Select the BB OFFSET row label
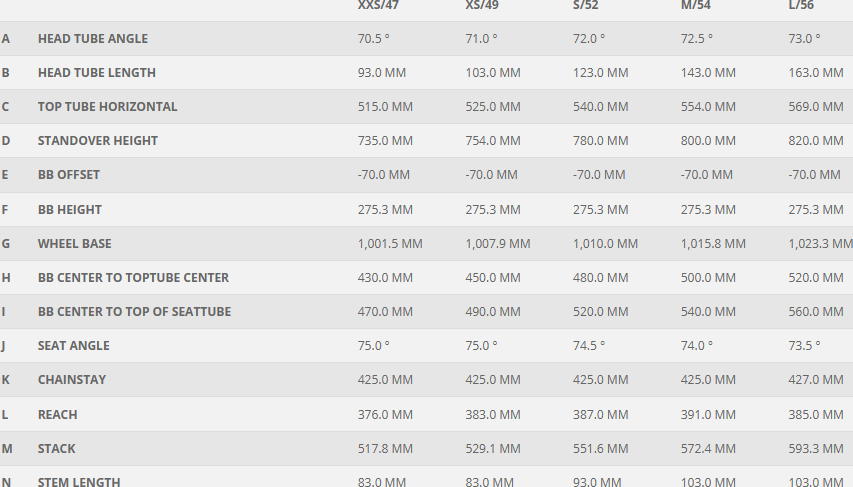 tap(68, 175)
